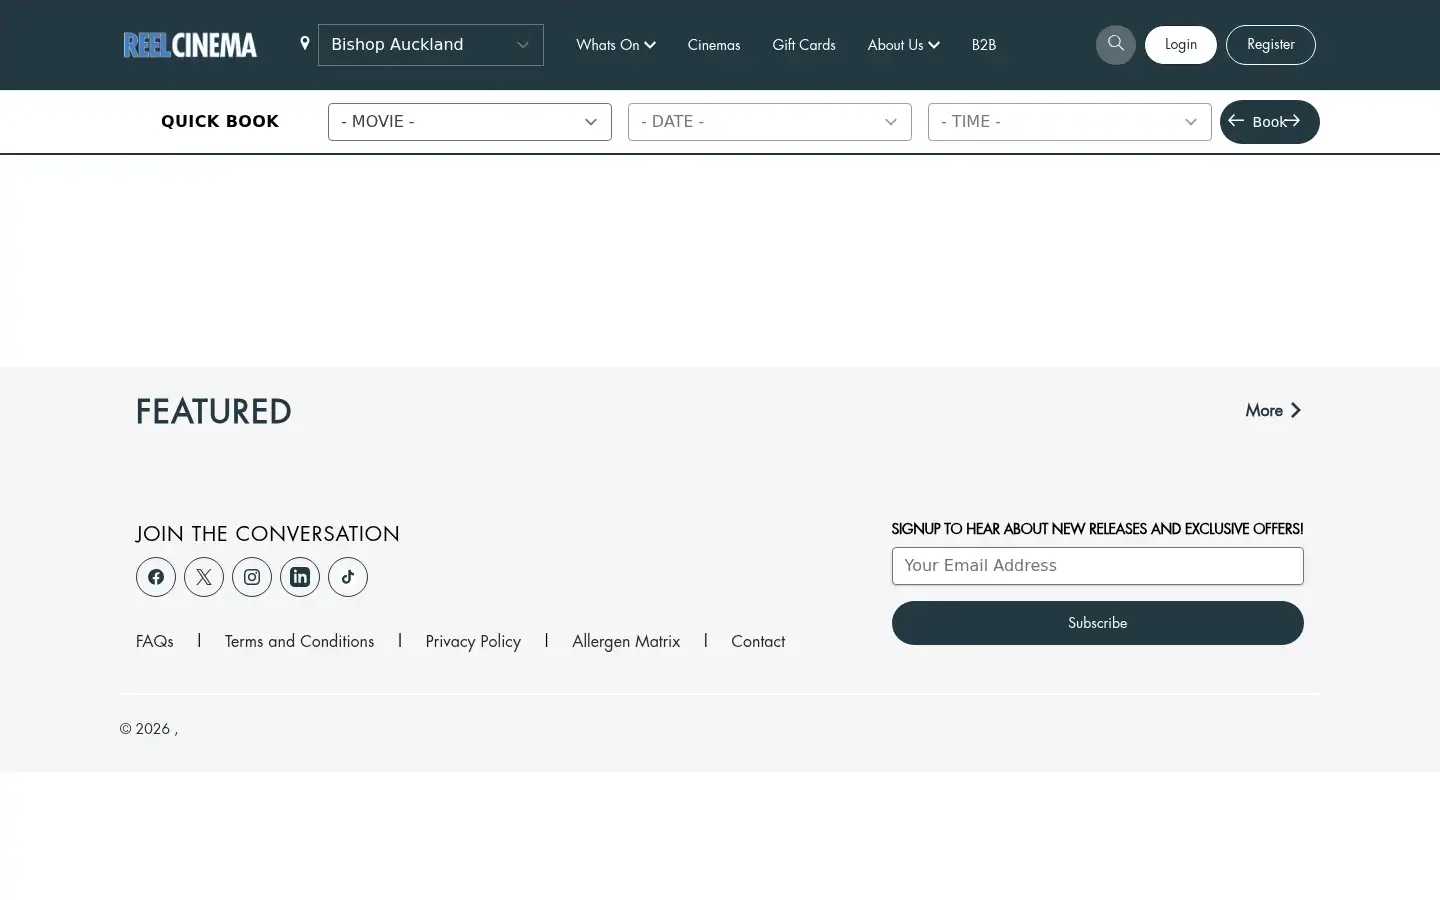The height and width of the screenshot is (900, 1440).
Task: Click the Subscribe button
Action: [x=1098, y=623]
